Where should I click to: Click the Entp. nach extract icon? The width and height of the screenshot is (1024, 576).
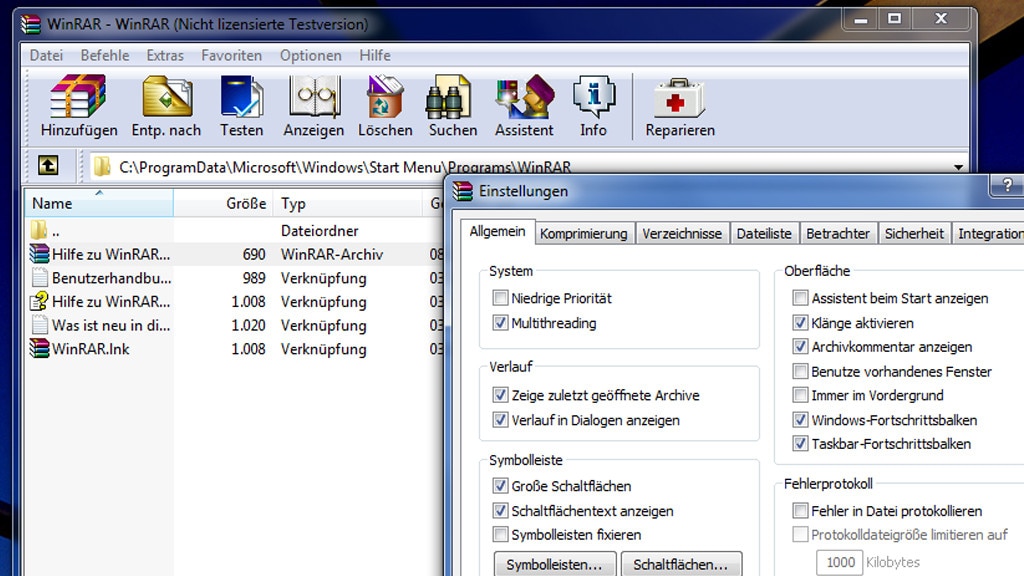coord(167,97)
